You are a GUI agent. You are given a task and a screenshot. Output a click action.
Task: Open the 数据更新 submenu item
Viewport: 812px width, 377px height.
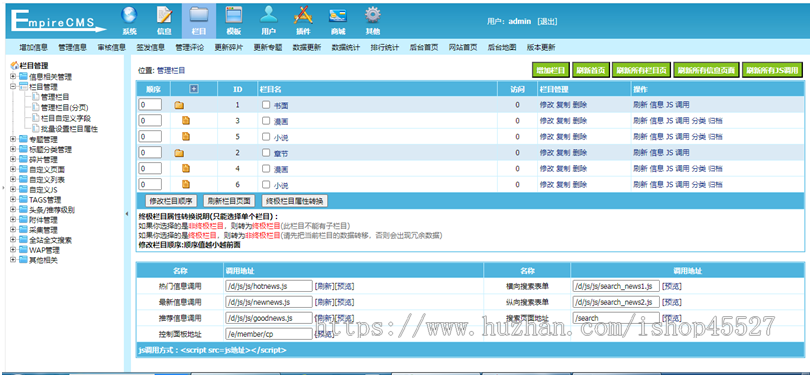[307, 47]
